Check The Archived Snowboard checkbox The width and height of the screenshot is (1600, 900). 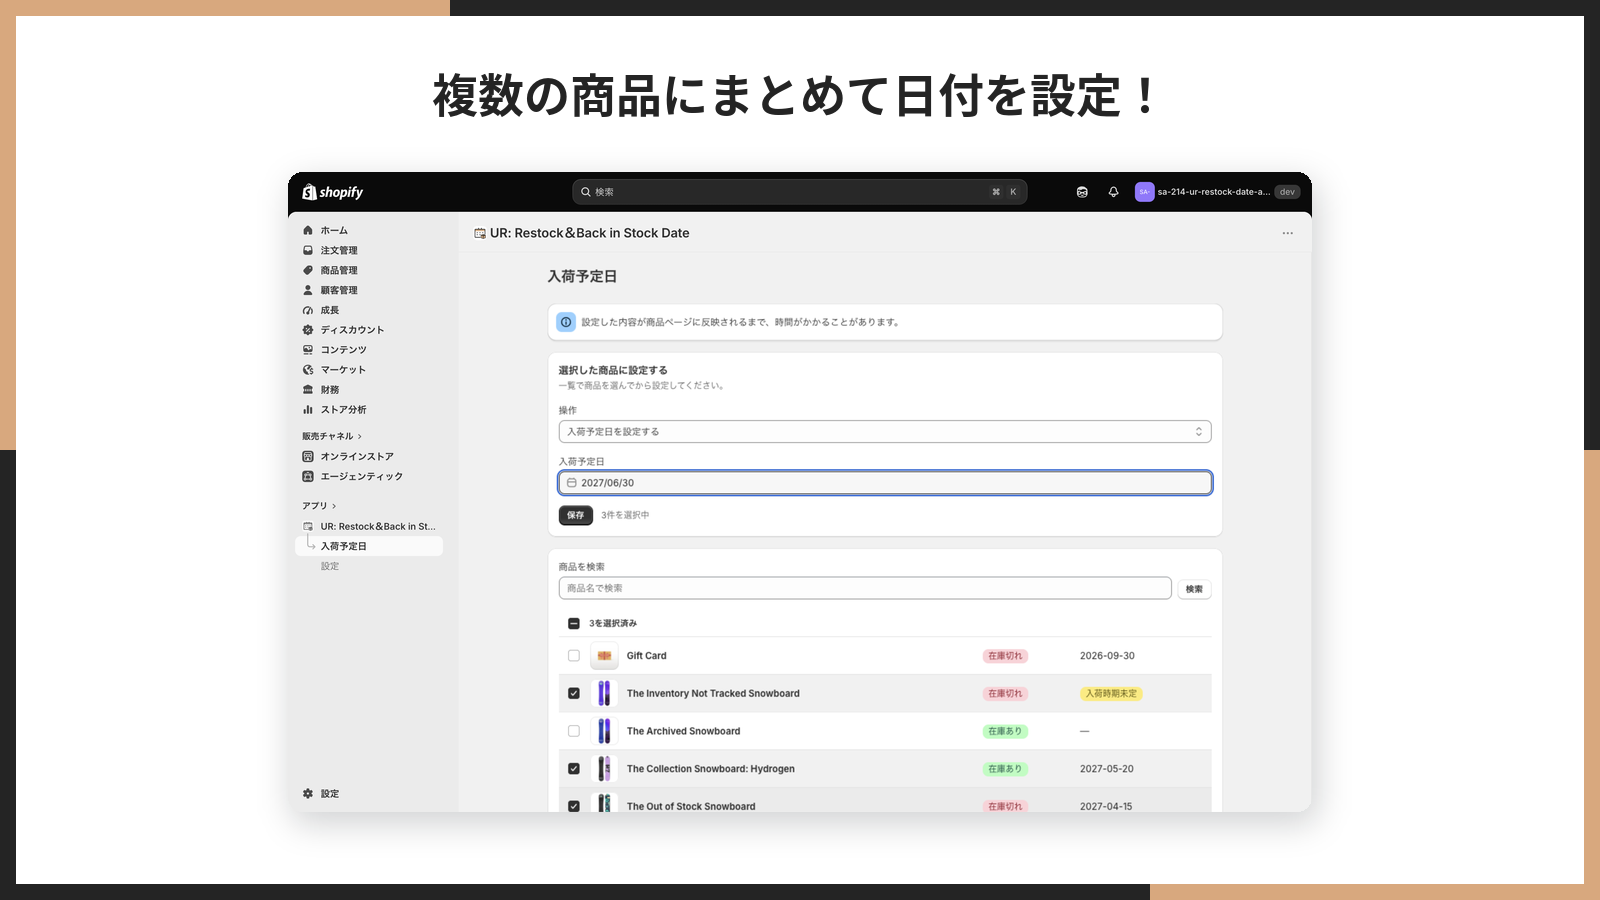(574, 731)
